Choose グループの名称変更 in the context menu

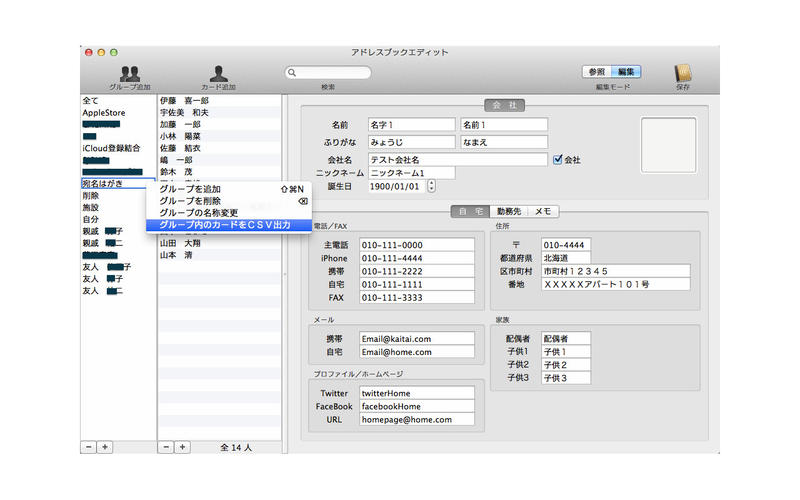(x=229, y=213)
